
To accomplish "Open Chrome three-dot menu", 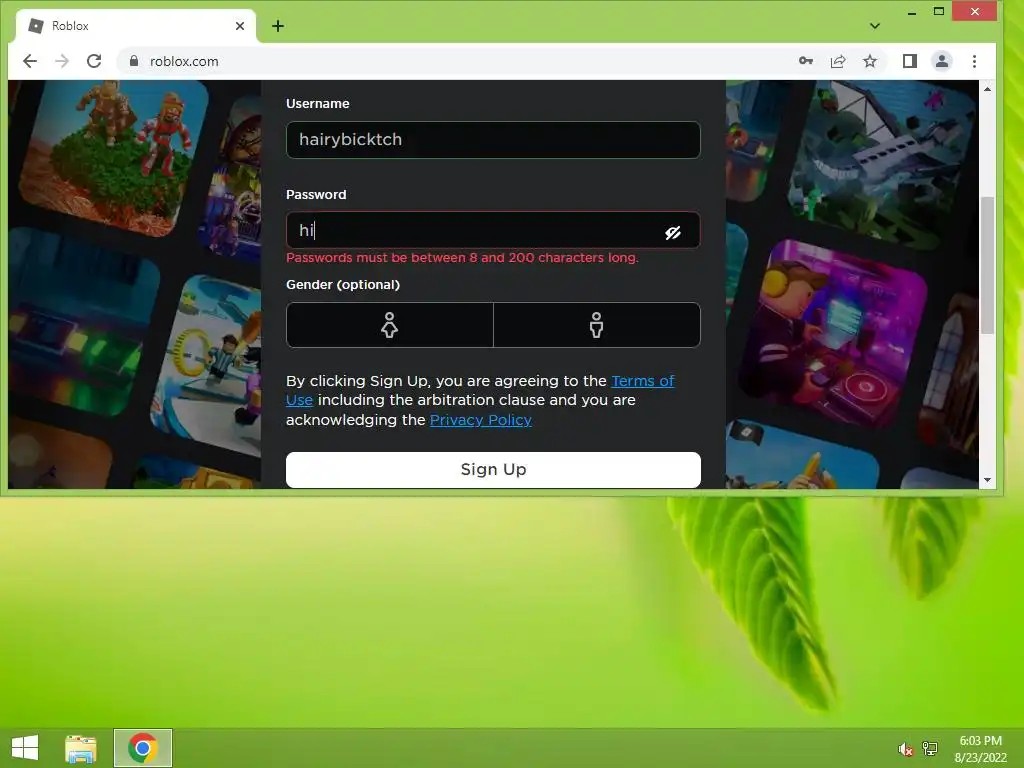I will click(x=974, y=61).
